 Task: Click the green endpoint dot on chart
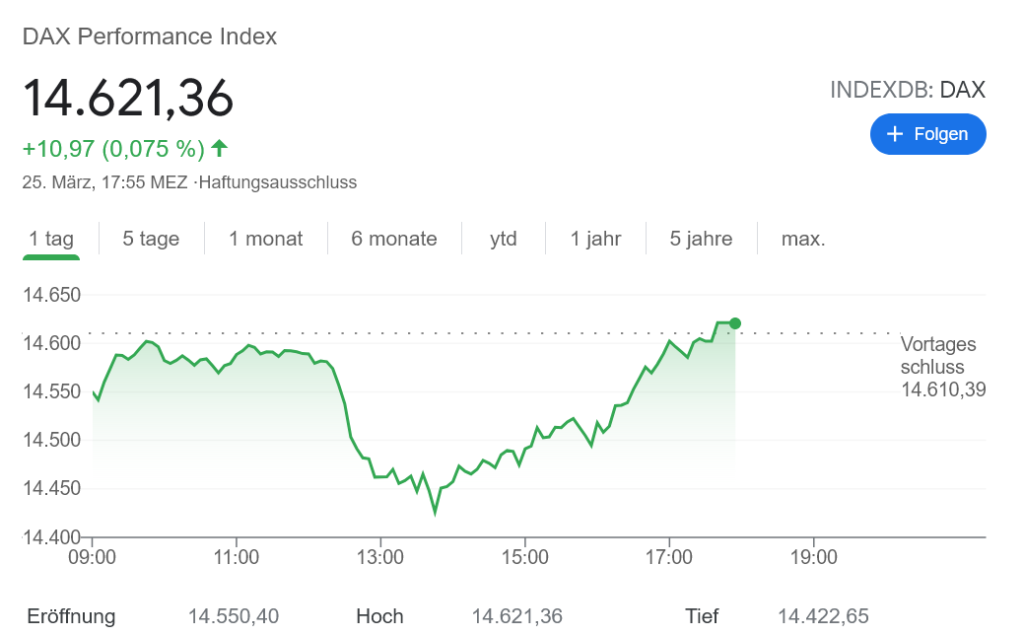pos(736,323)
